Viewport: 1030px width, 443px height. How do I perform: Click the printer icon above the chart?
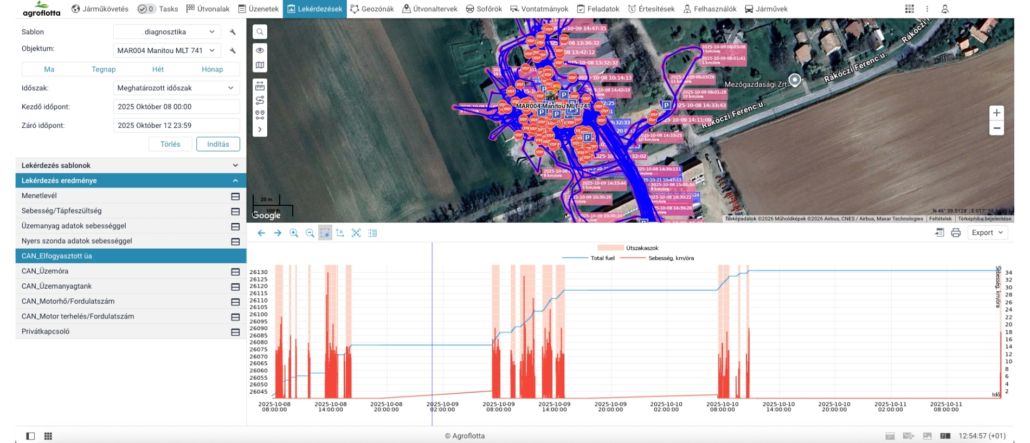click(955, 233)
